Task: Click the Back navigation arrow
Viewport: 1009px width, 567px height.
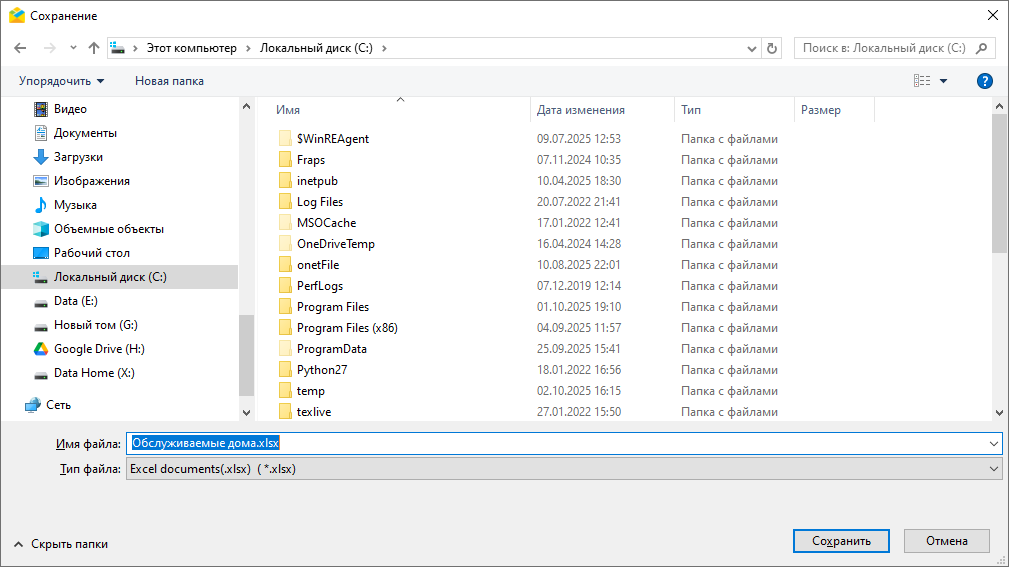Action: tap(20, 48)
